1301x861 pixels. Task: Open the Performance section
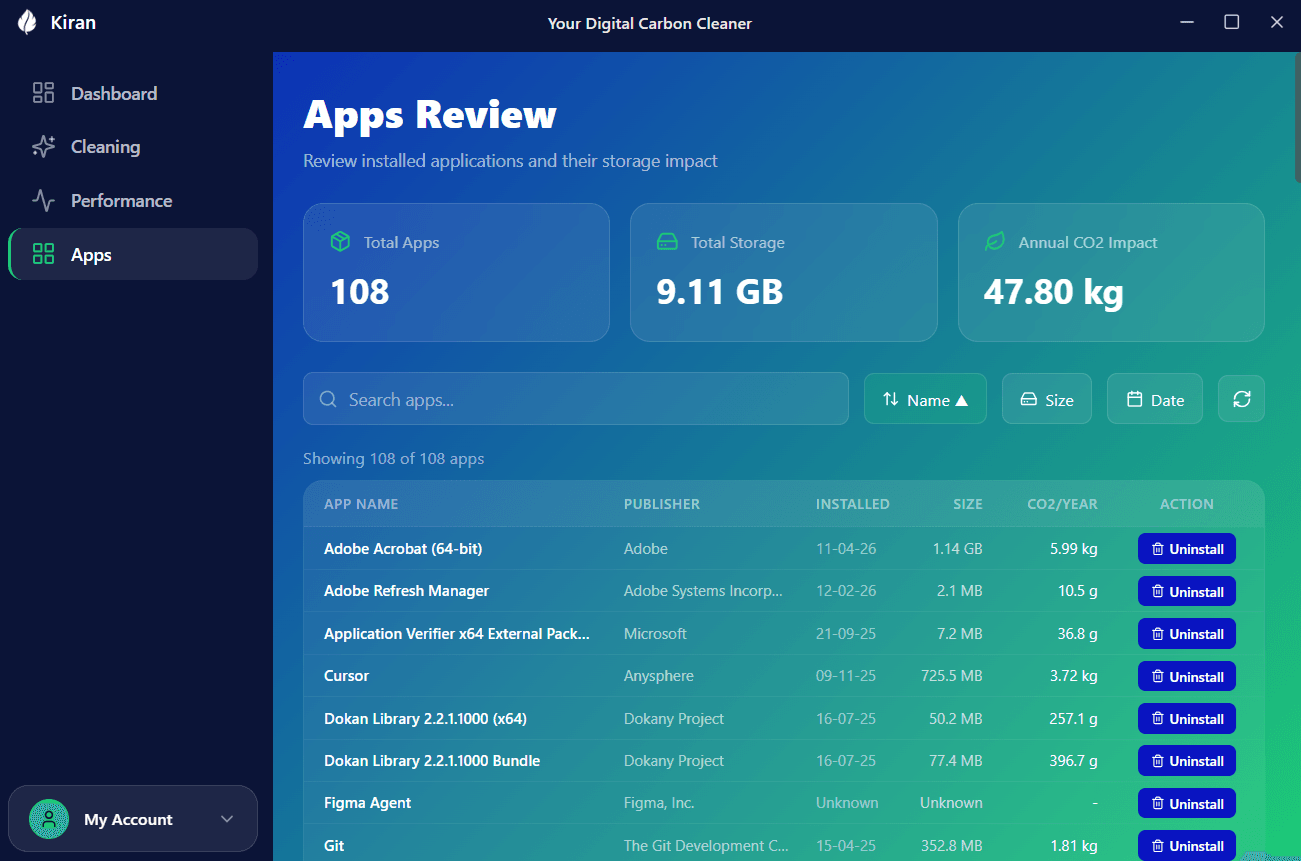pos(133,201)
